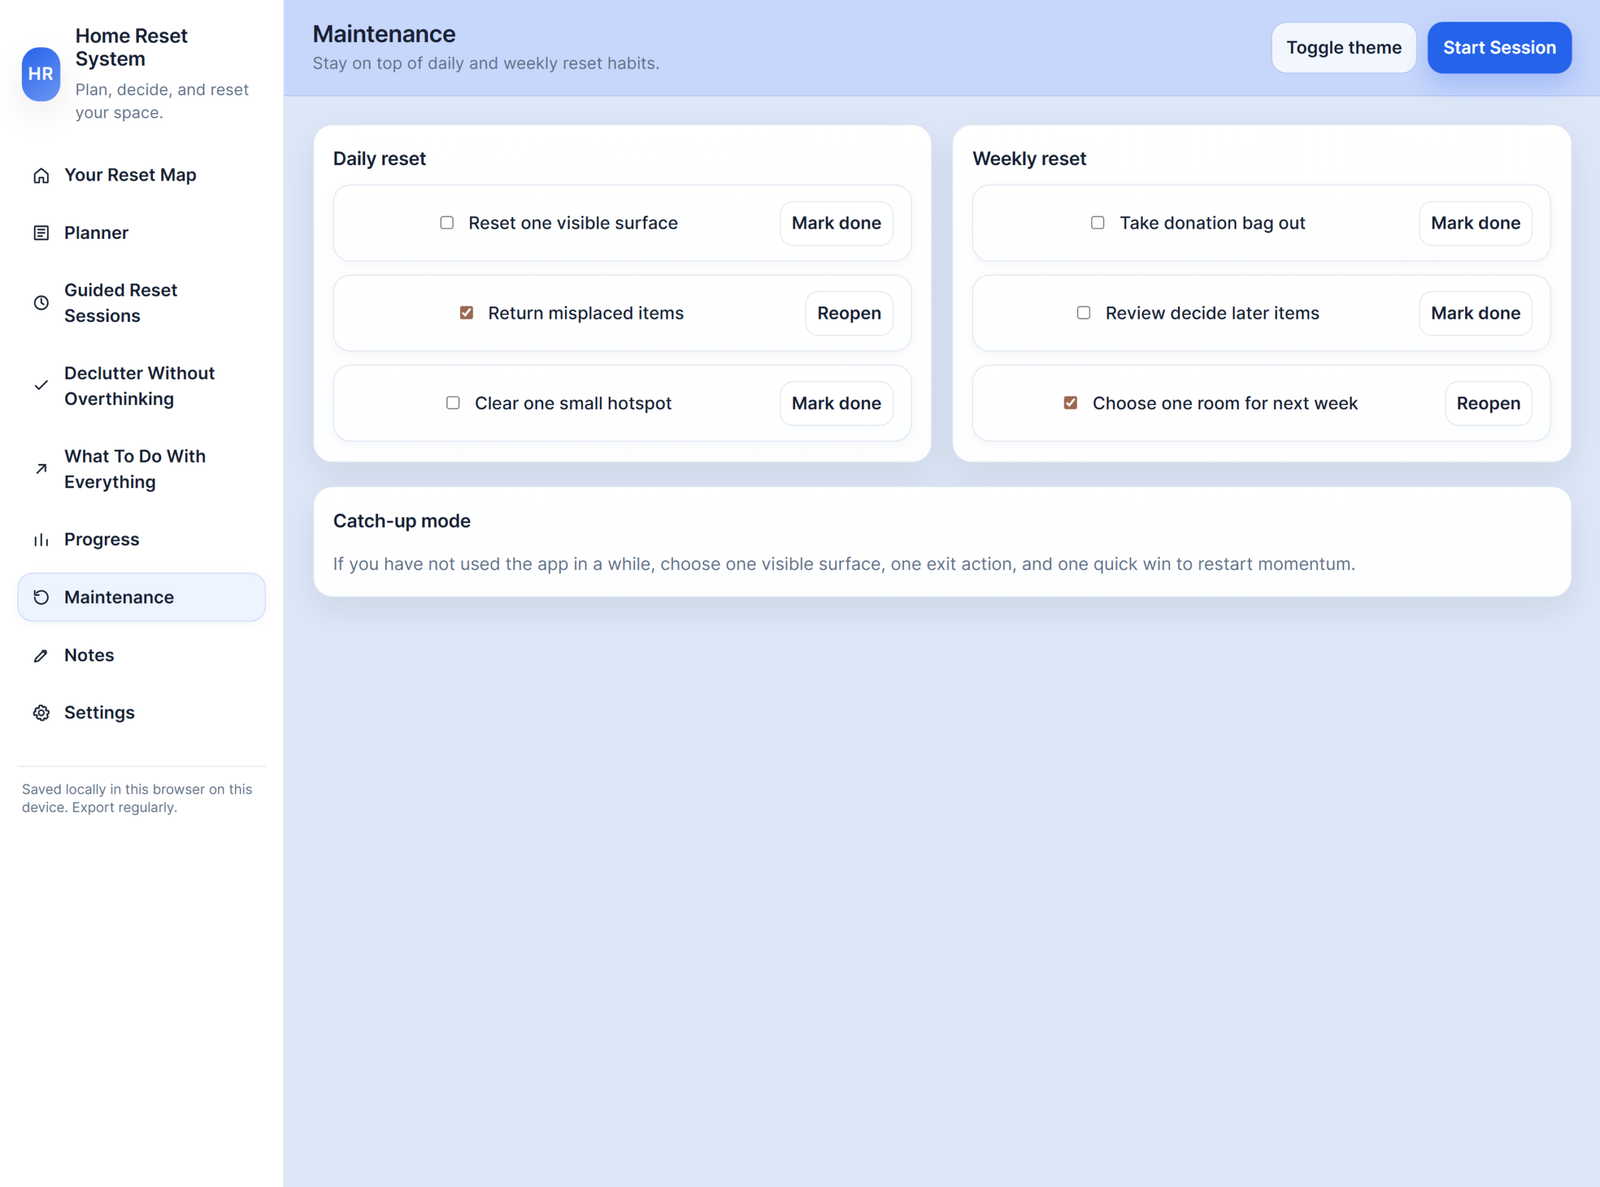Viewport: 1600px width, 1187px height.
Task: Open the Notes page
Action: (141, 656)
